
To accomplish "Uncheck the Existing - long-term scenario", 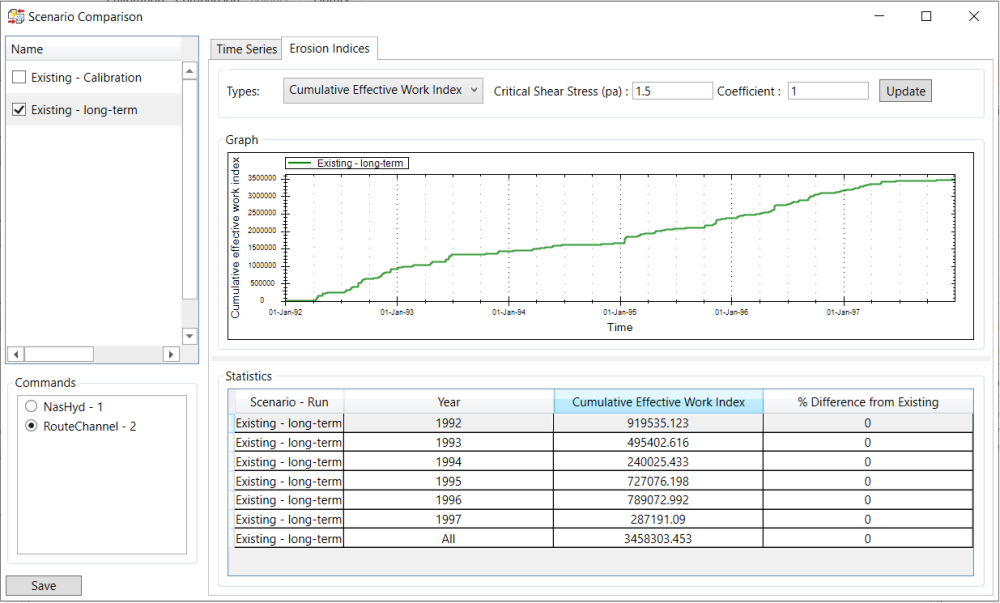I will (x=19, y=110).
